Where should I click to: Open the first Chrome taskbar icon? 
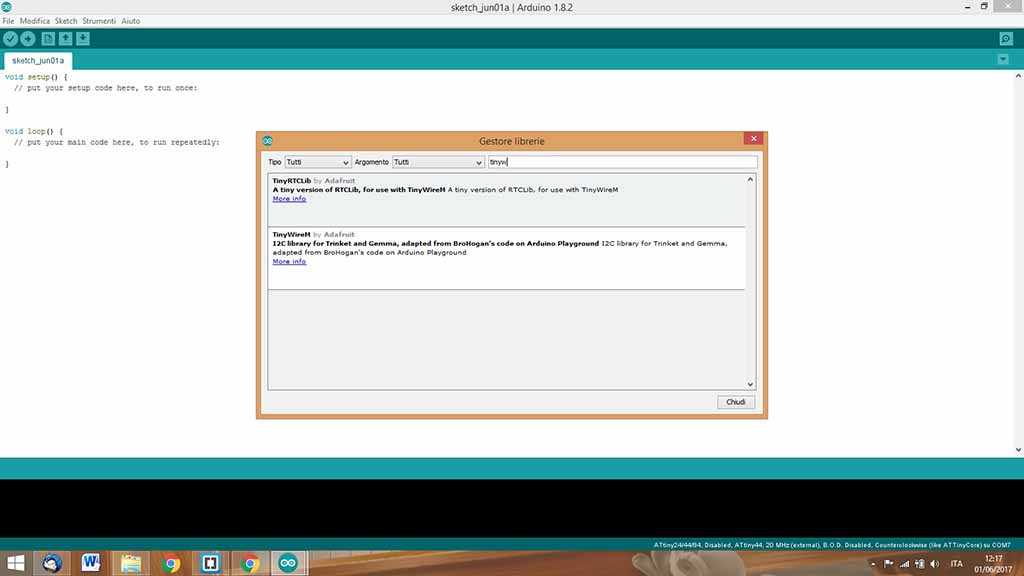pos(170,563)
